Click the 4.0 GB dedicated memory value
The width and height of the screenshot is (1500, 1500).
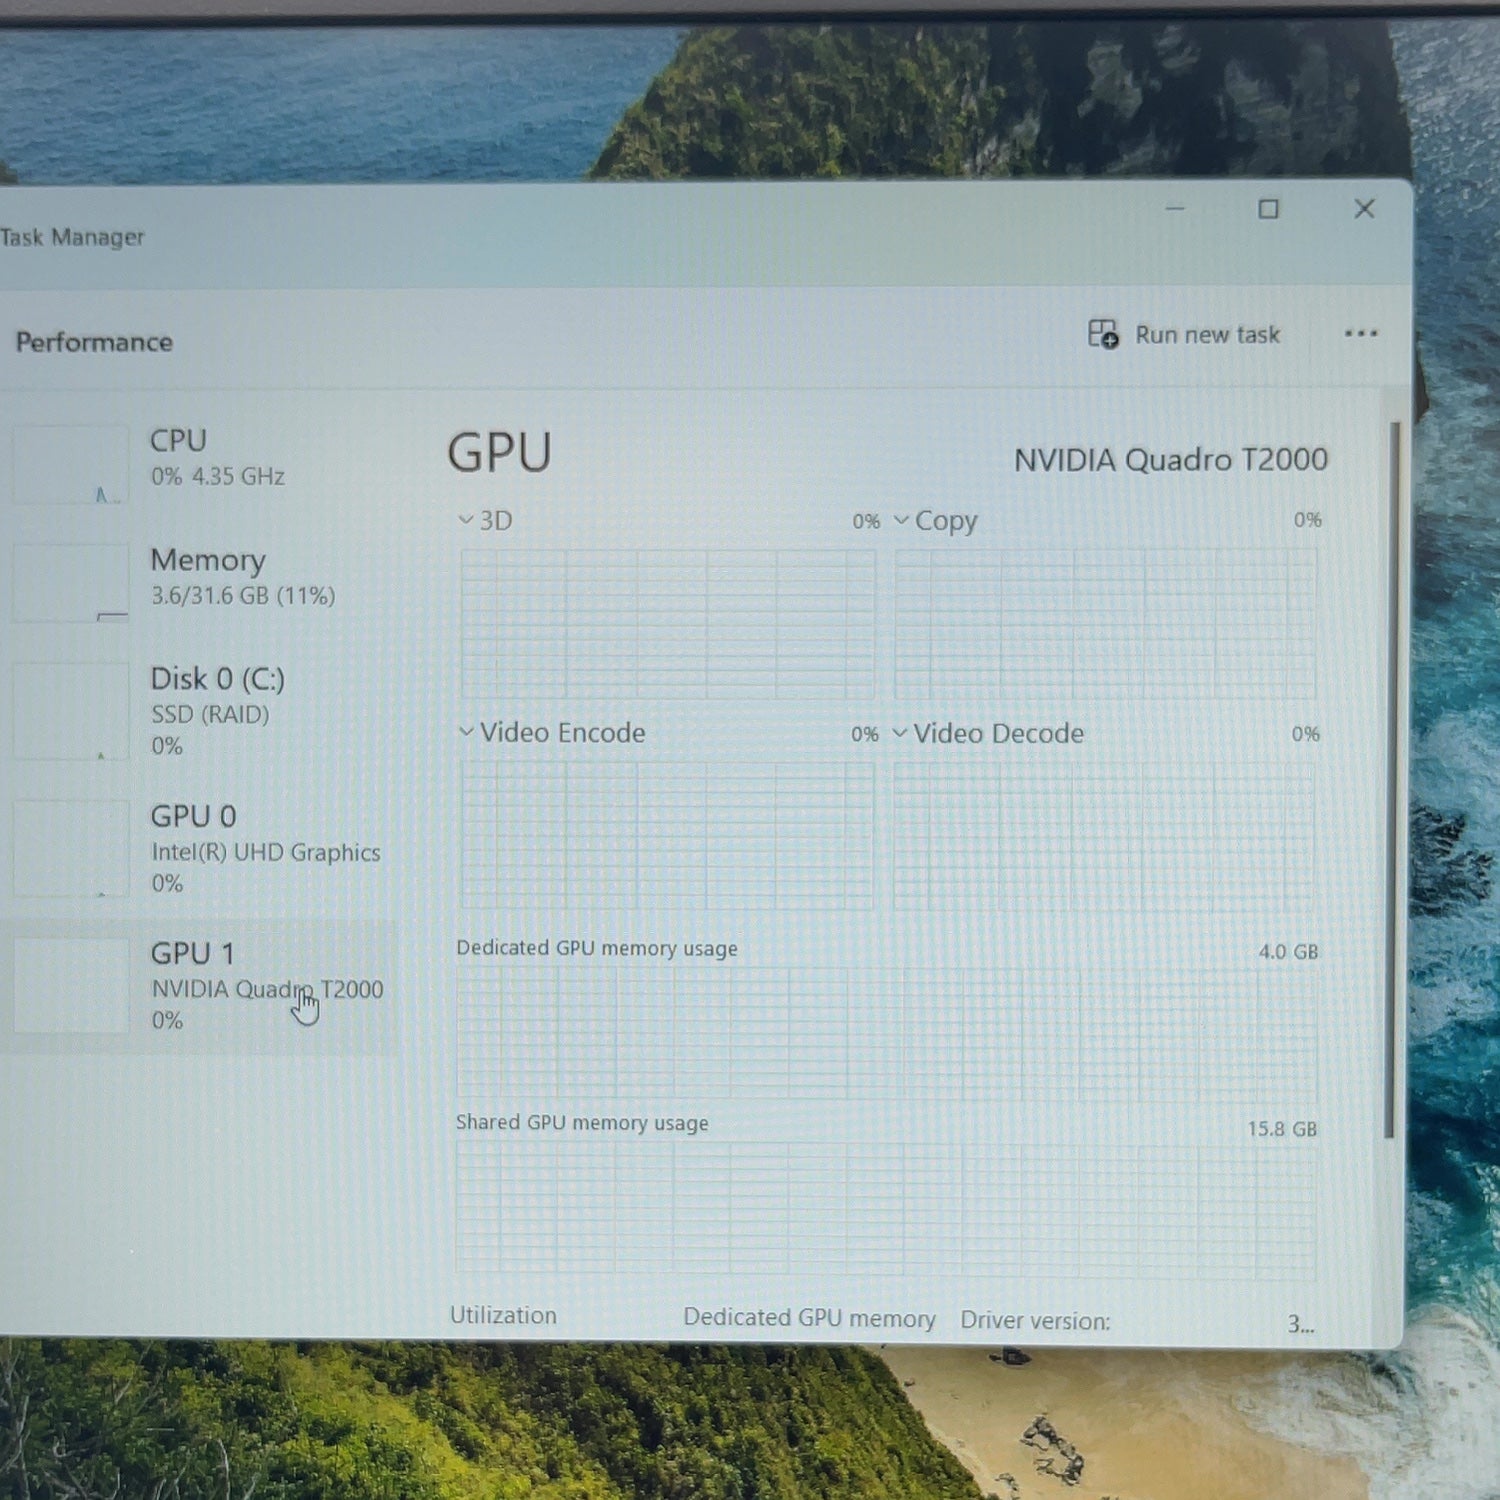pyautogui.click(x=1288, y=952)
